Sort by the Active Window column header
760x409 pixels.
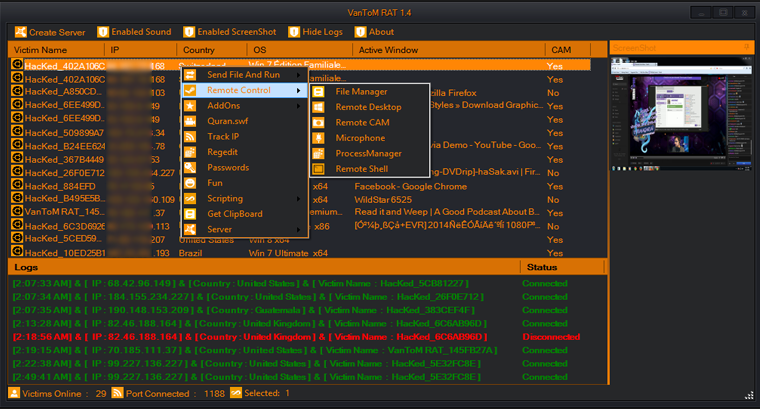pyautogui.click(x=449, y=50)
